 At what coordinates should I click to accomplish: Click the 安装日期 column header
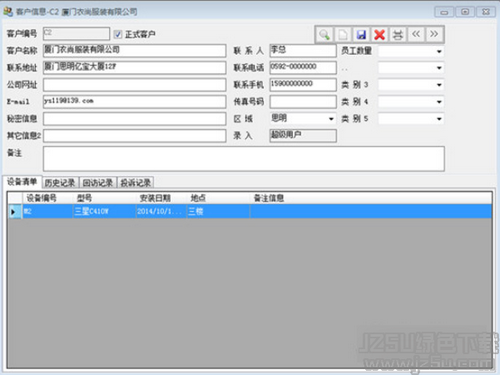(155, 198)
